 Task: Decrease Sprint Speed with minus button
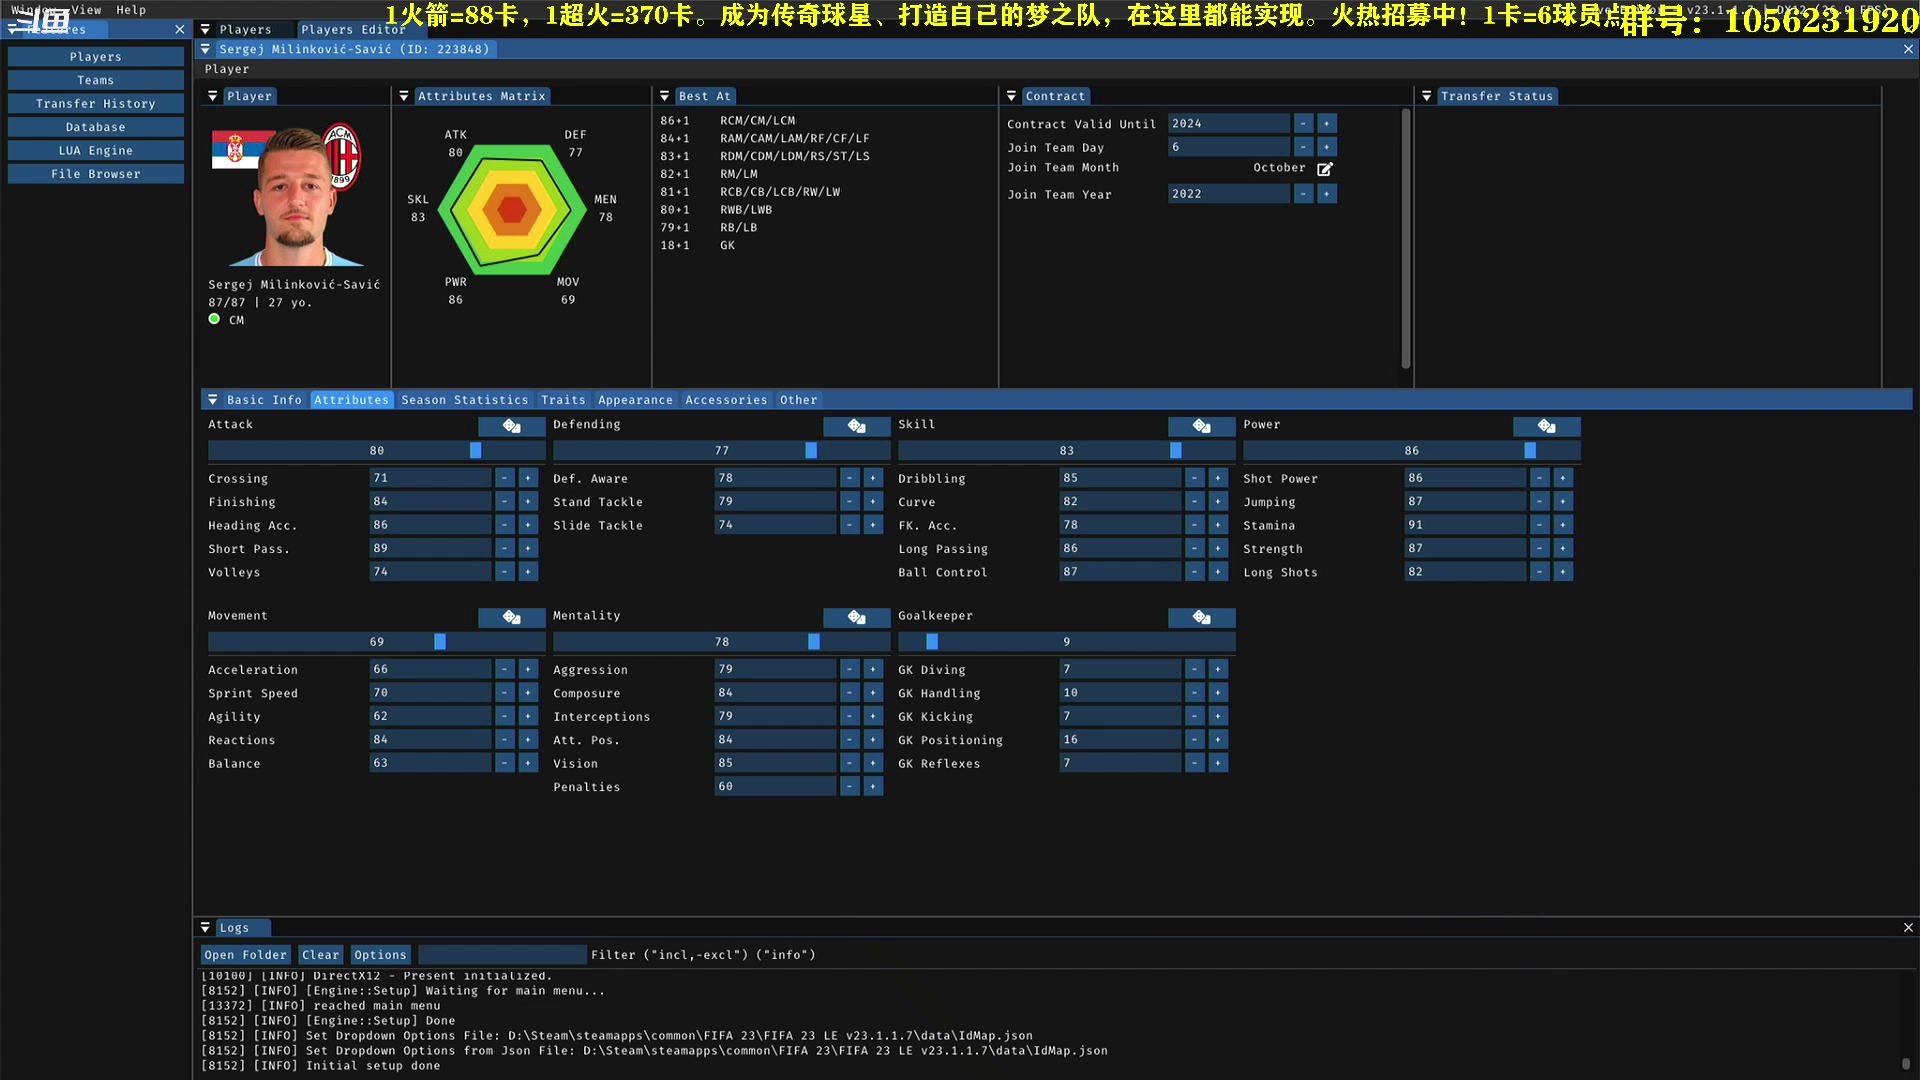[x=505, y=693]
